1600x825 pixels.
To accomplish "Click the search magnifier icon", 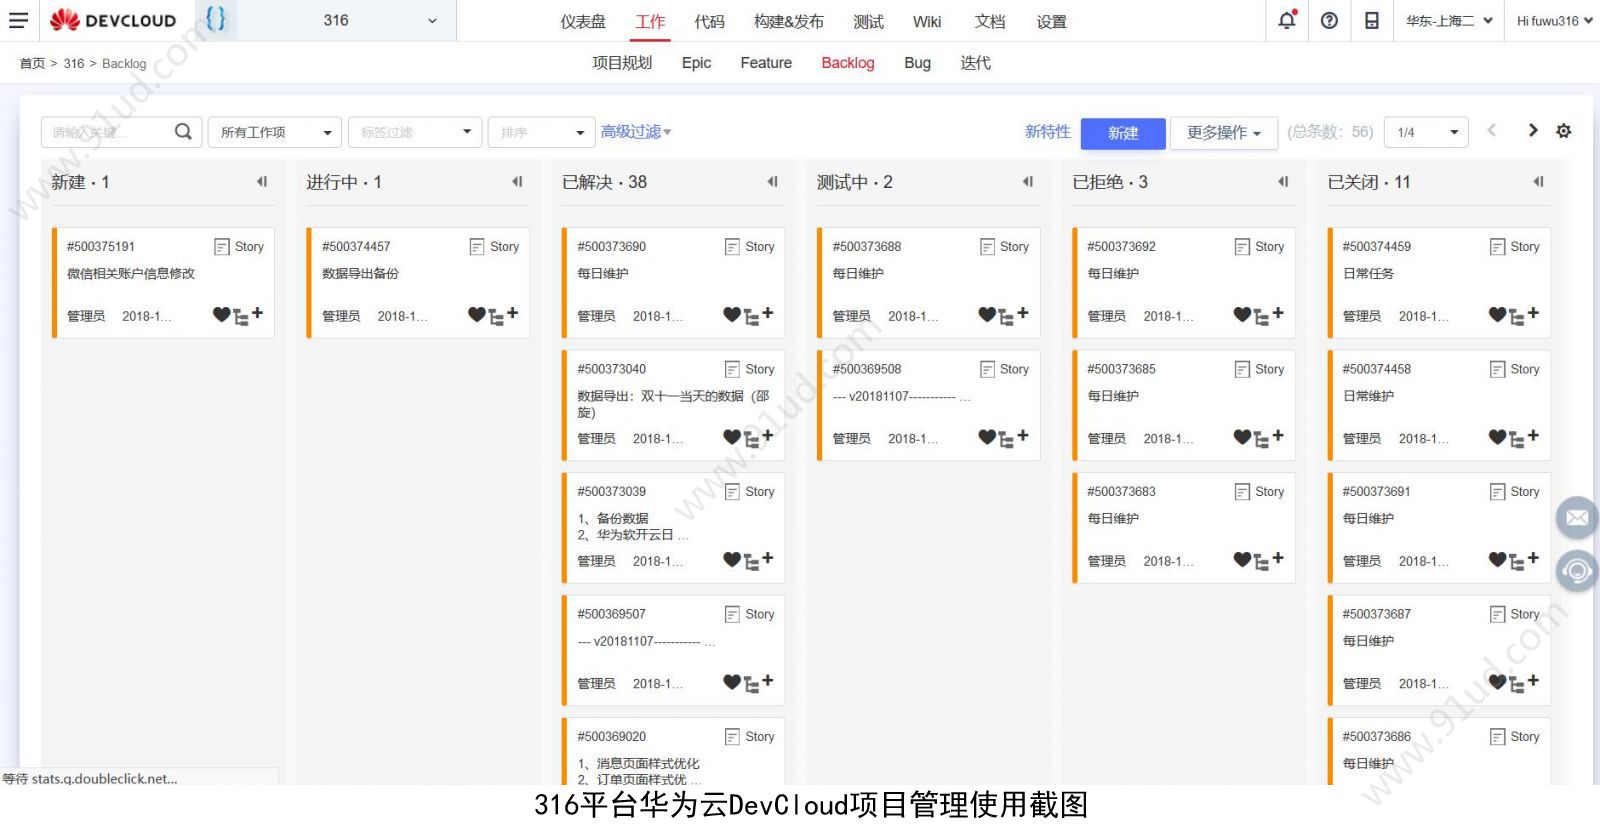I will click(183, 131).
